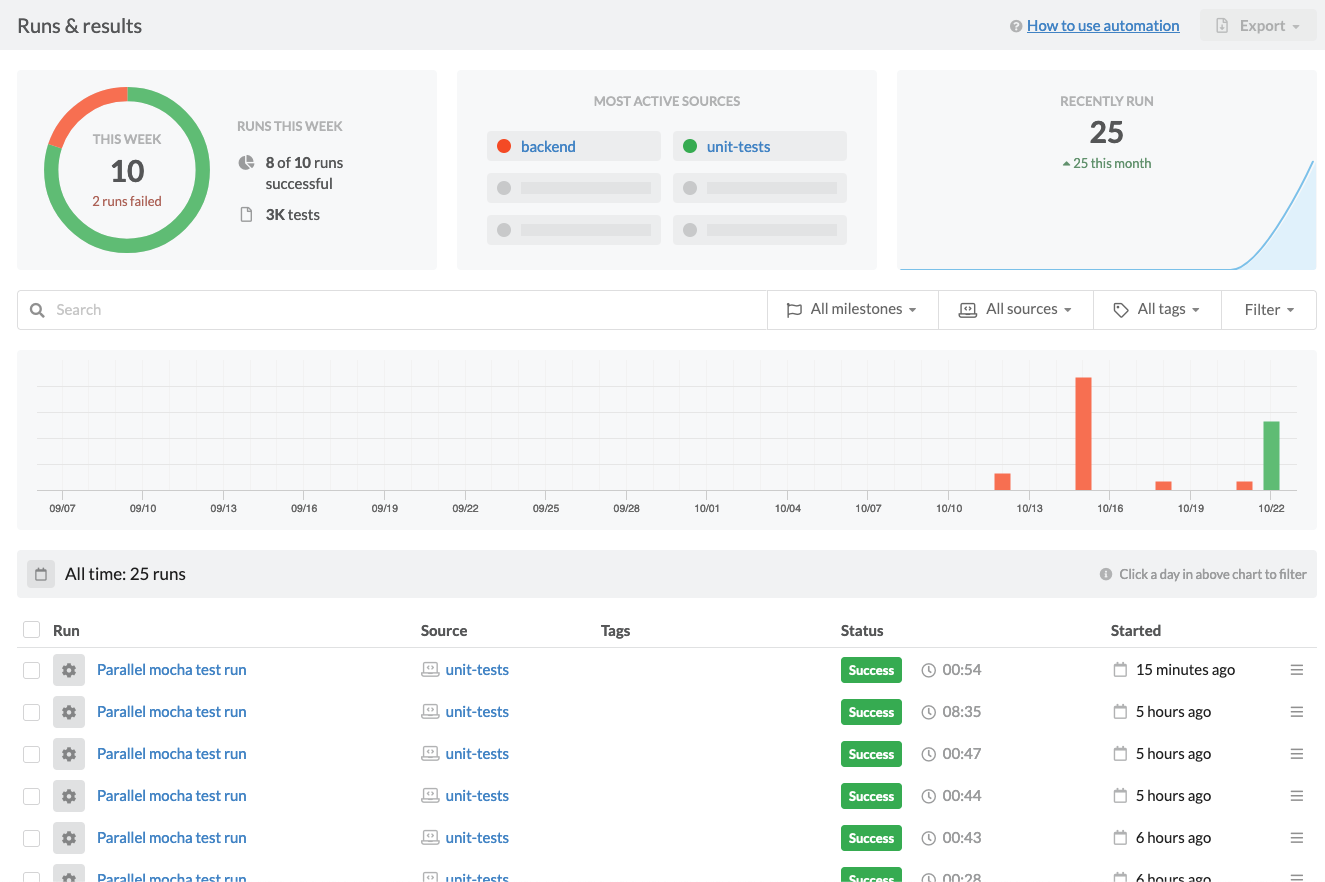Open Parallel mocha test run lasting 00:44
The image size is (1325, 882).
pos(171,796)
